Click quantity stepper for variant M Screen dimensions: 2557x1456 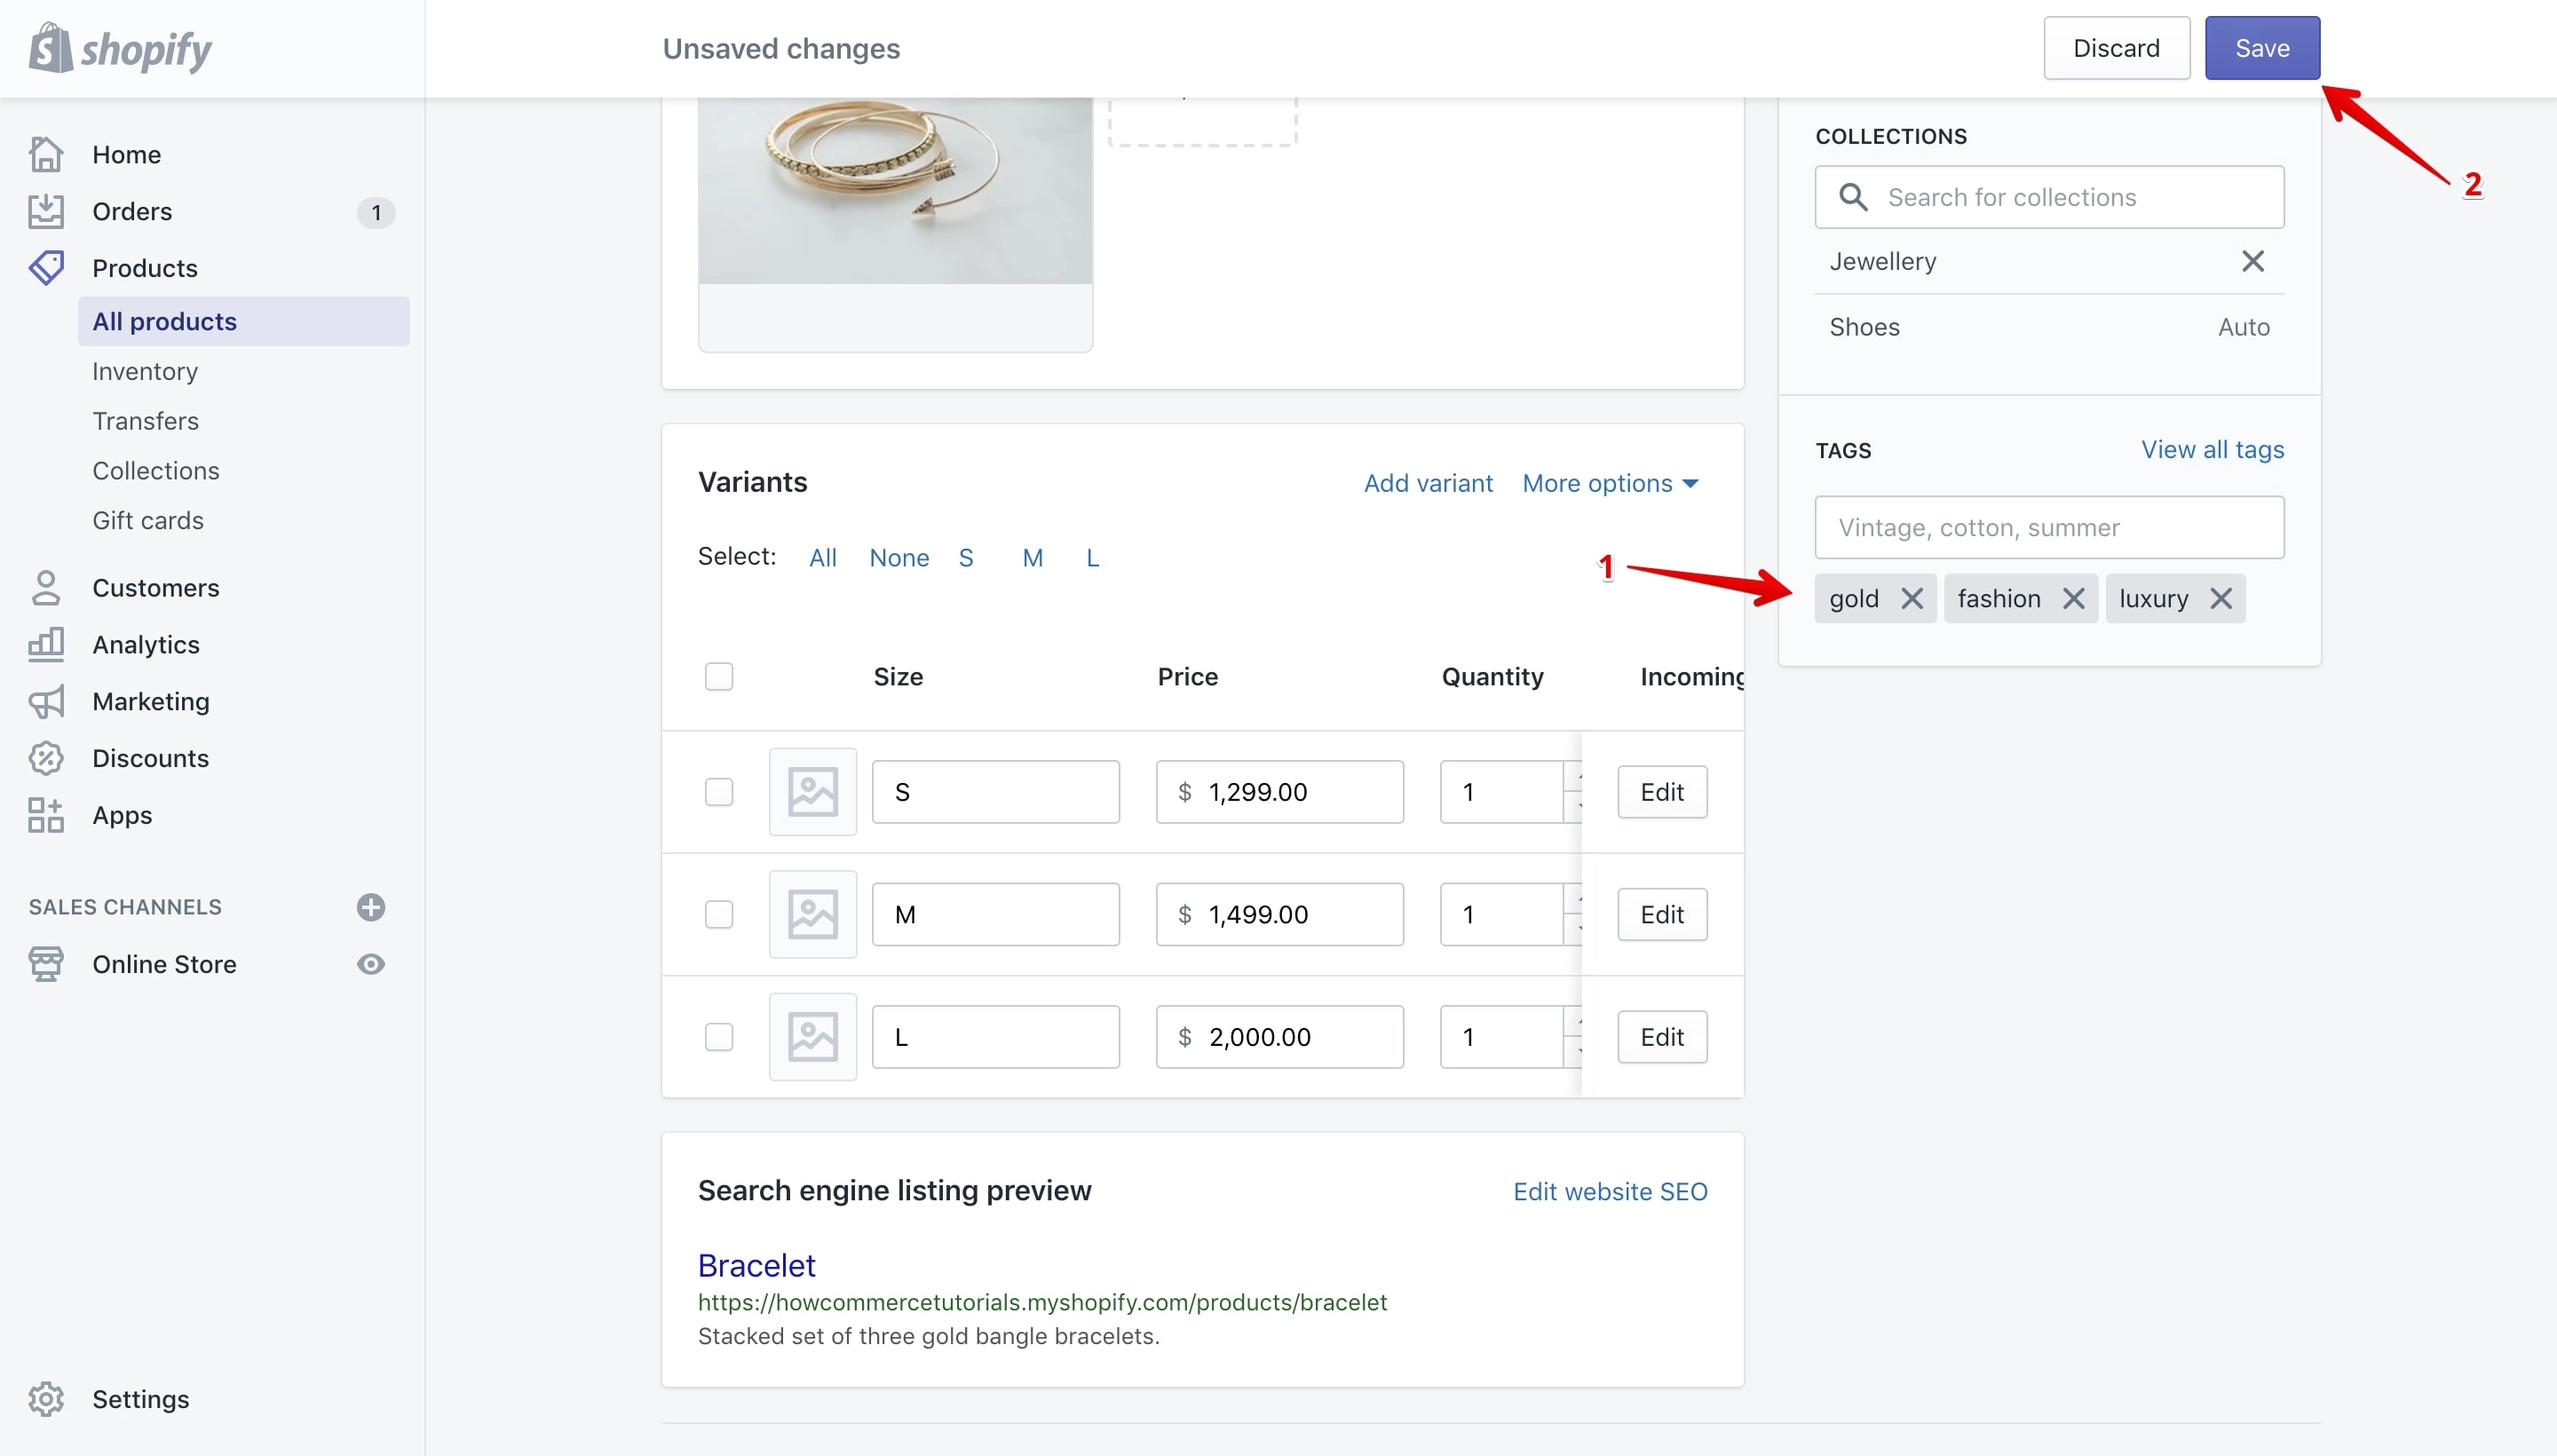click(1573, 914)
